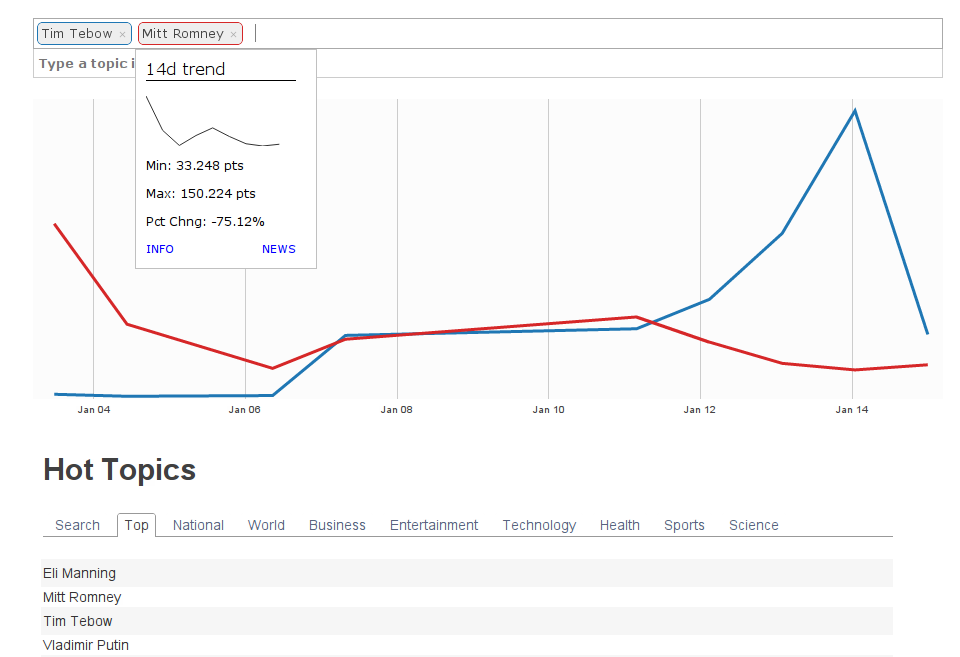Viewport: 960px width, 657px height.
Task: Open the Health tab
Action: click(620, 525)
